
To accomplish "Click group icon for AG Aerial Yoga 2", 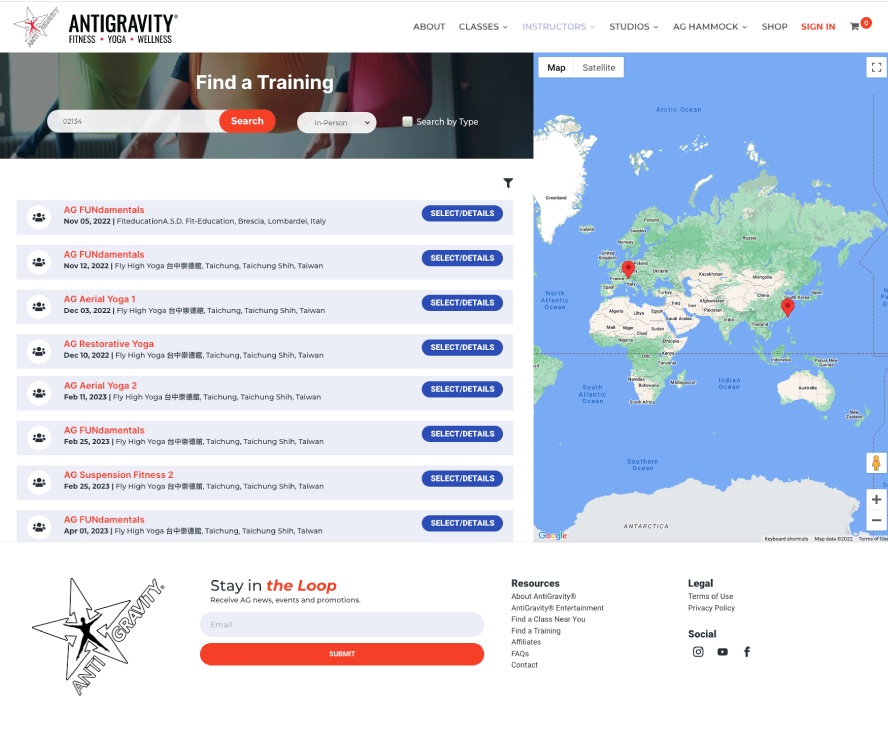I will tap(39, 392).
